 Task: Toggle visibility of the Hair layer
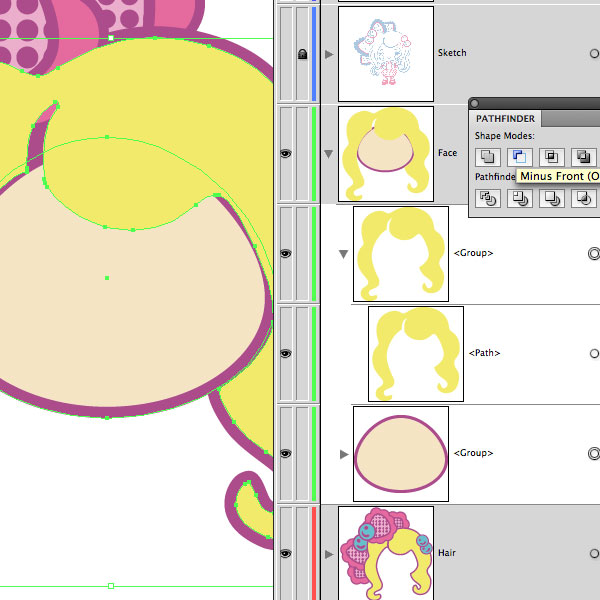point(285,554)
